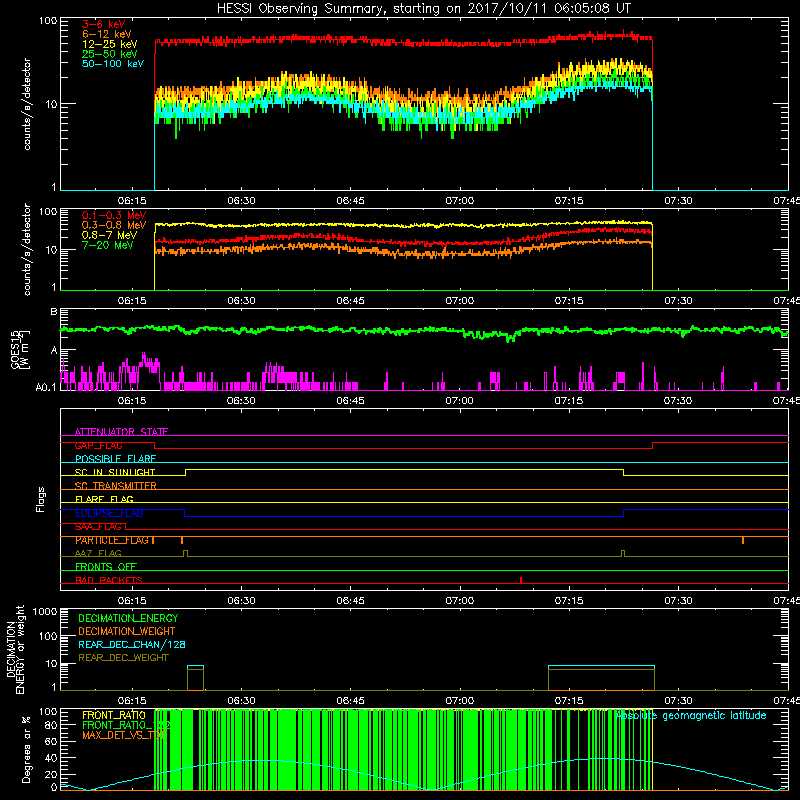
Task: Select the green 7-20 MeV legend label
Action: point(108,245)
